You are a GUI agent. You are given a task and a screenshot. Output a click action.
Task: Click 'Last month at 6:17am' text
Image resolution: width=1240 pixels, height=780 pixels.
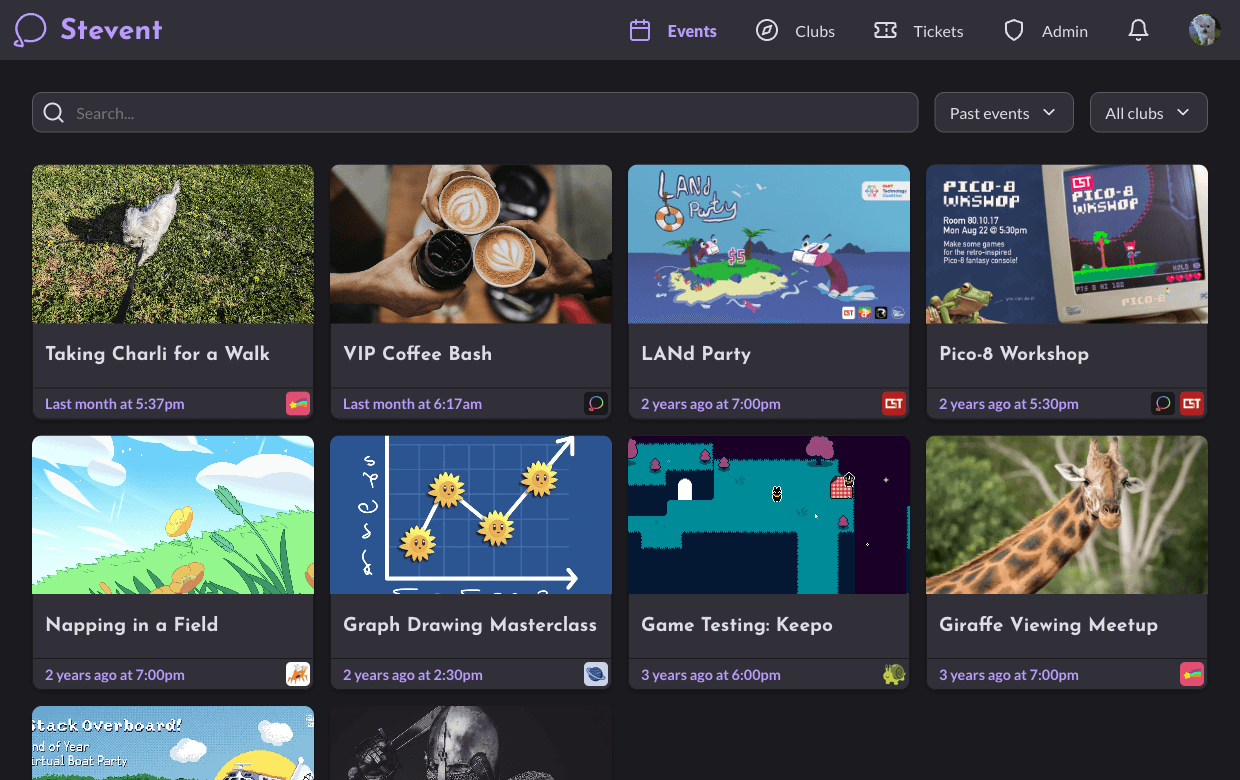point(412,404)
